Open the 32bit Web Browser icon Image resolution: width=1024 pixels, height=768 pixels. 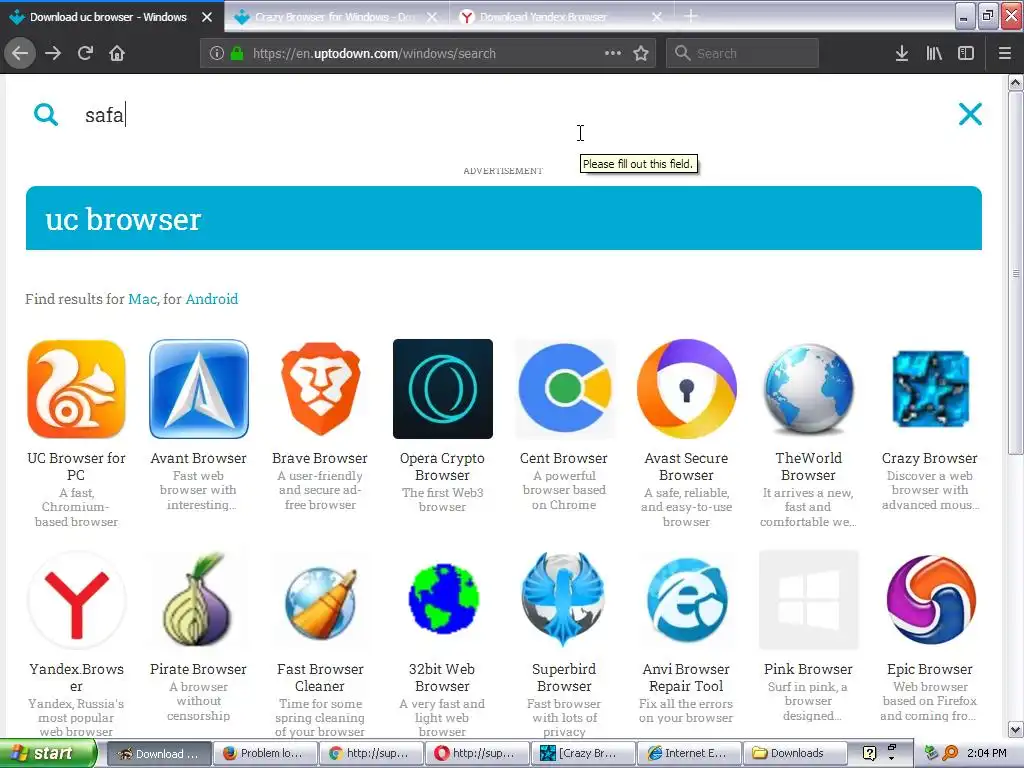(x=443, y=599)
